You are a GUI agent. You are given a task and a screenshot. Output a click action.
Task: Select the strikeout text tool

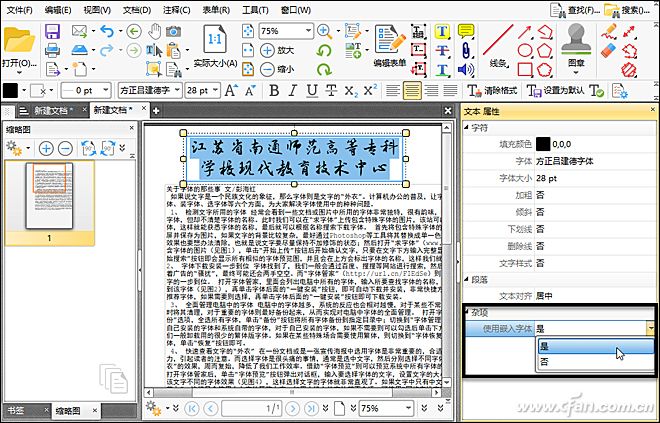point(442,50)
